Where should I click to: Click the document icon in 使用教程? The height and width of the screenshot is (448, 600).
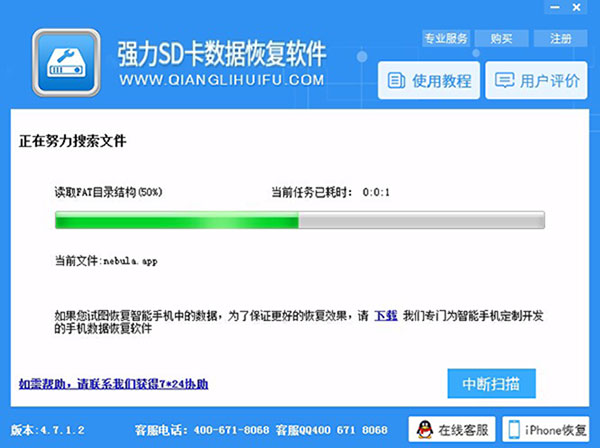[x=396, y=81]
